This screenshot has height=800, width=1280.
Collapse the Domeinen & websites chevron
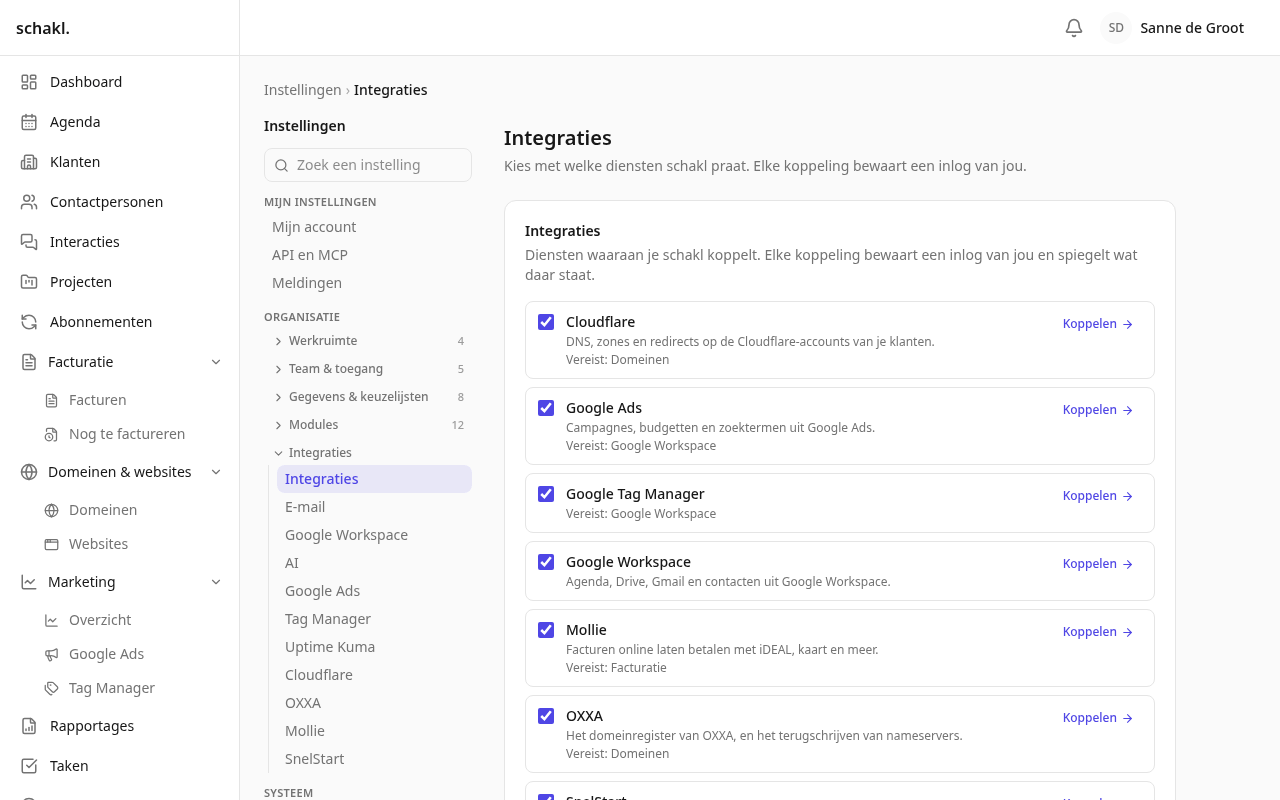(x=216, y=472)
